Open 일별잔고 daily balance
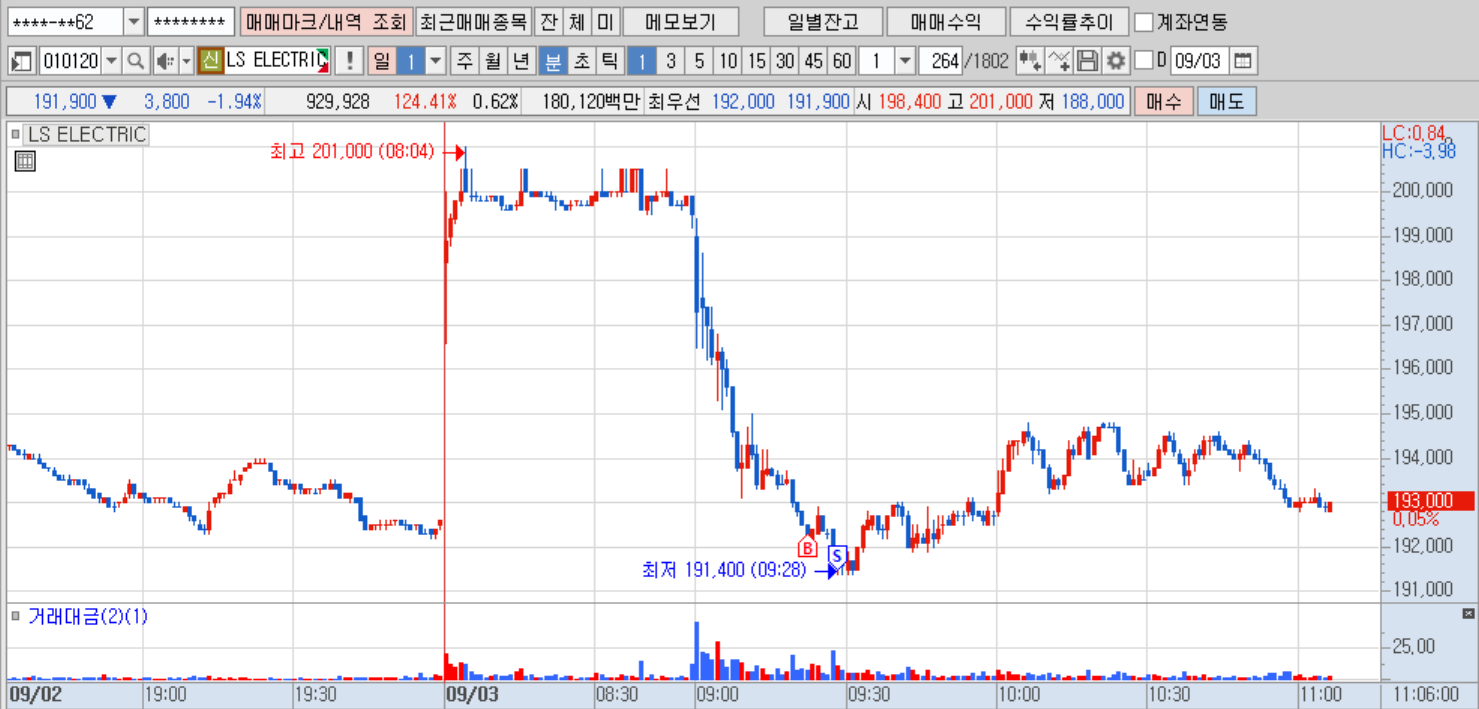The width and height of the screenshot is (1479, 709). (x=823, y=21)
